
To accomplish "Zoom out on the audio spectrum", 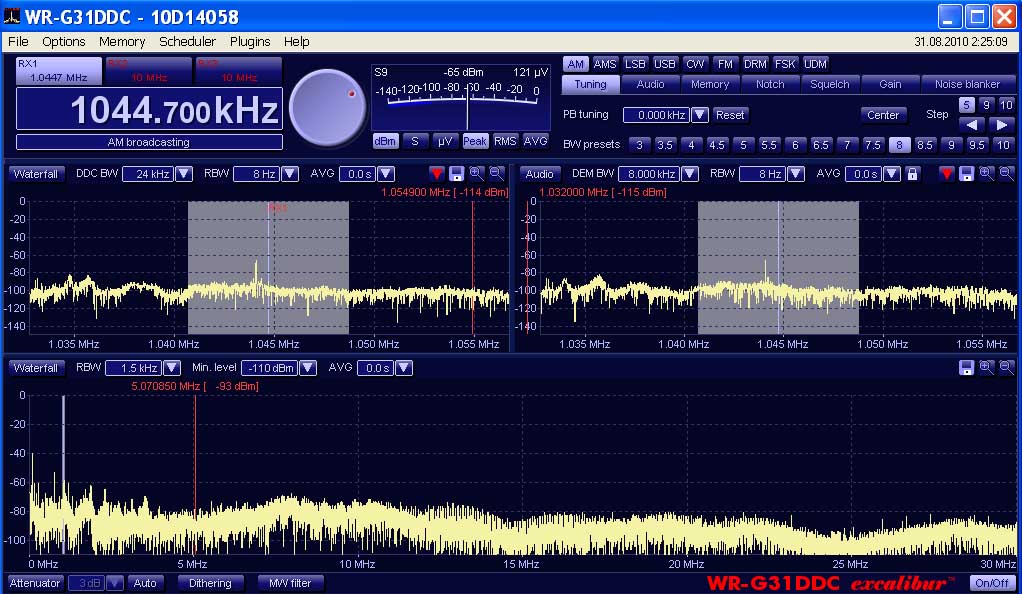I will pyautogui.click(x=1007, y=173).
